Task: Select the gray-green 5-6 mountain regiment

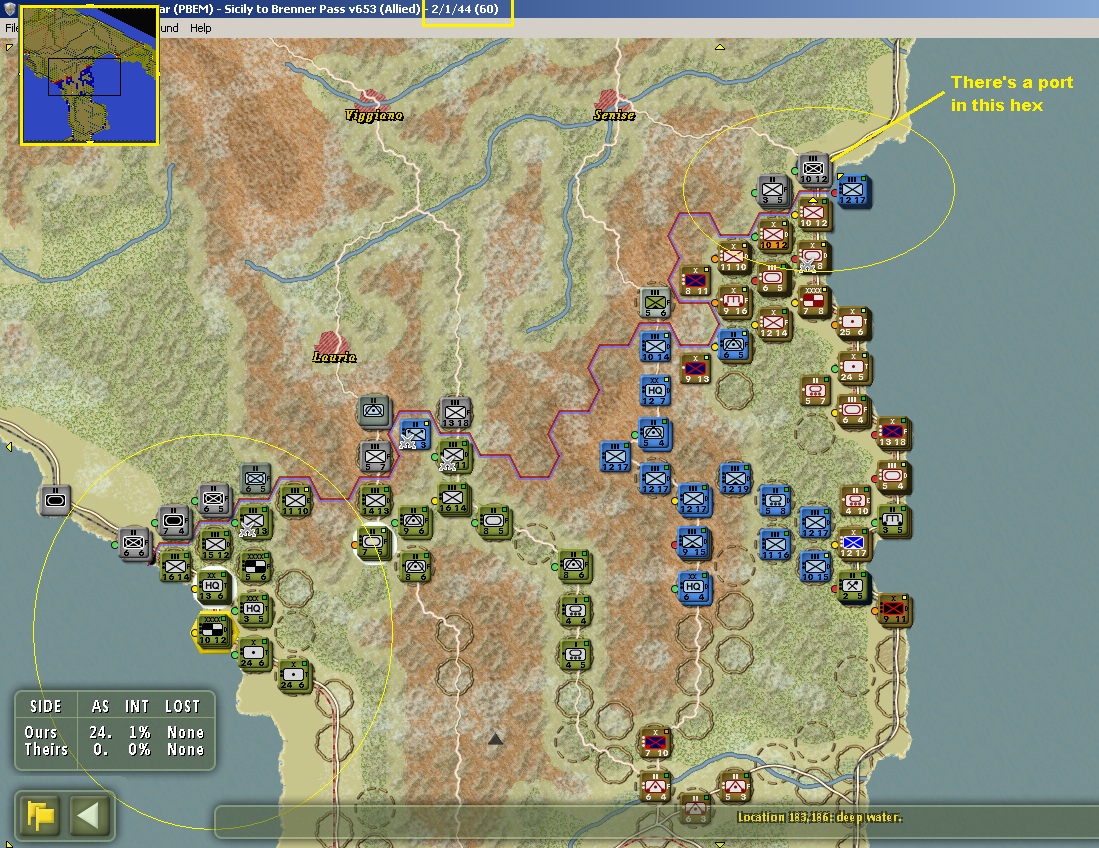Action: pyautogui.click(x=655, y=303)
